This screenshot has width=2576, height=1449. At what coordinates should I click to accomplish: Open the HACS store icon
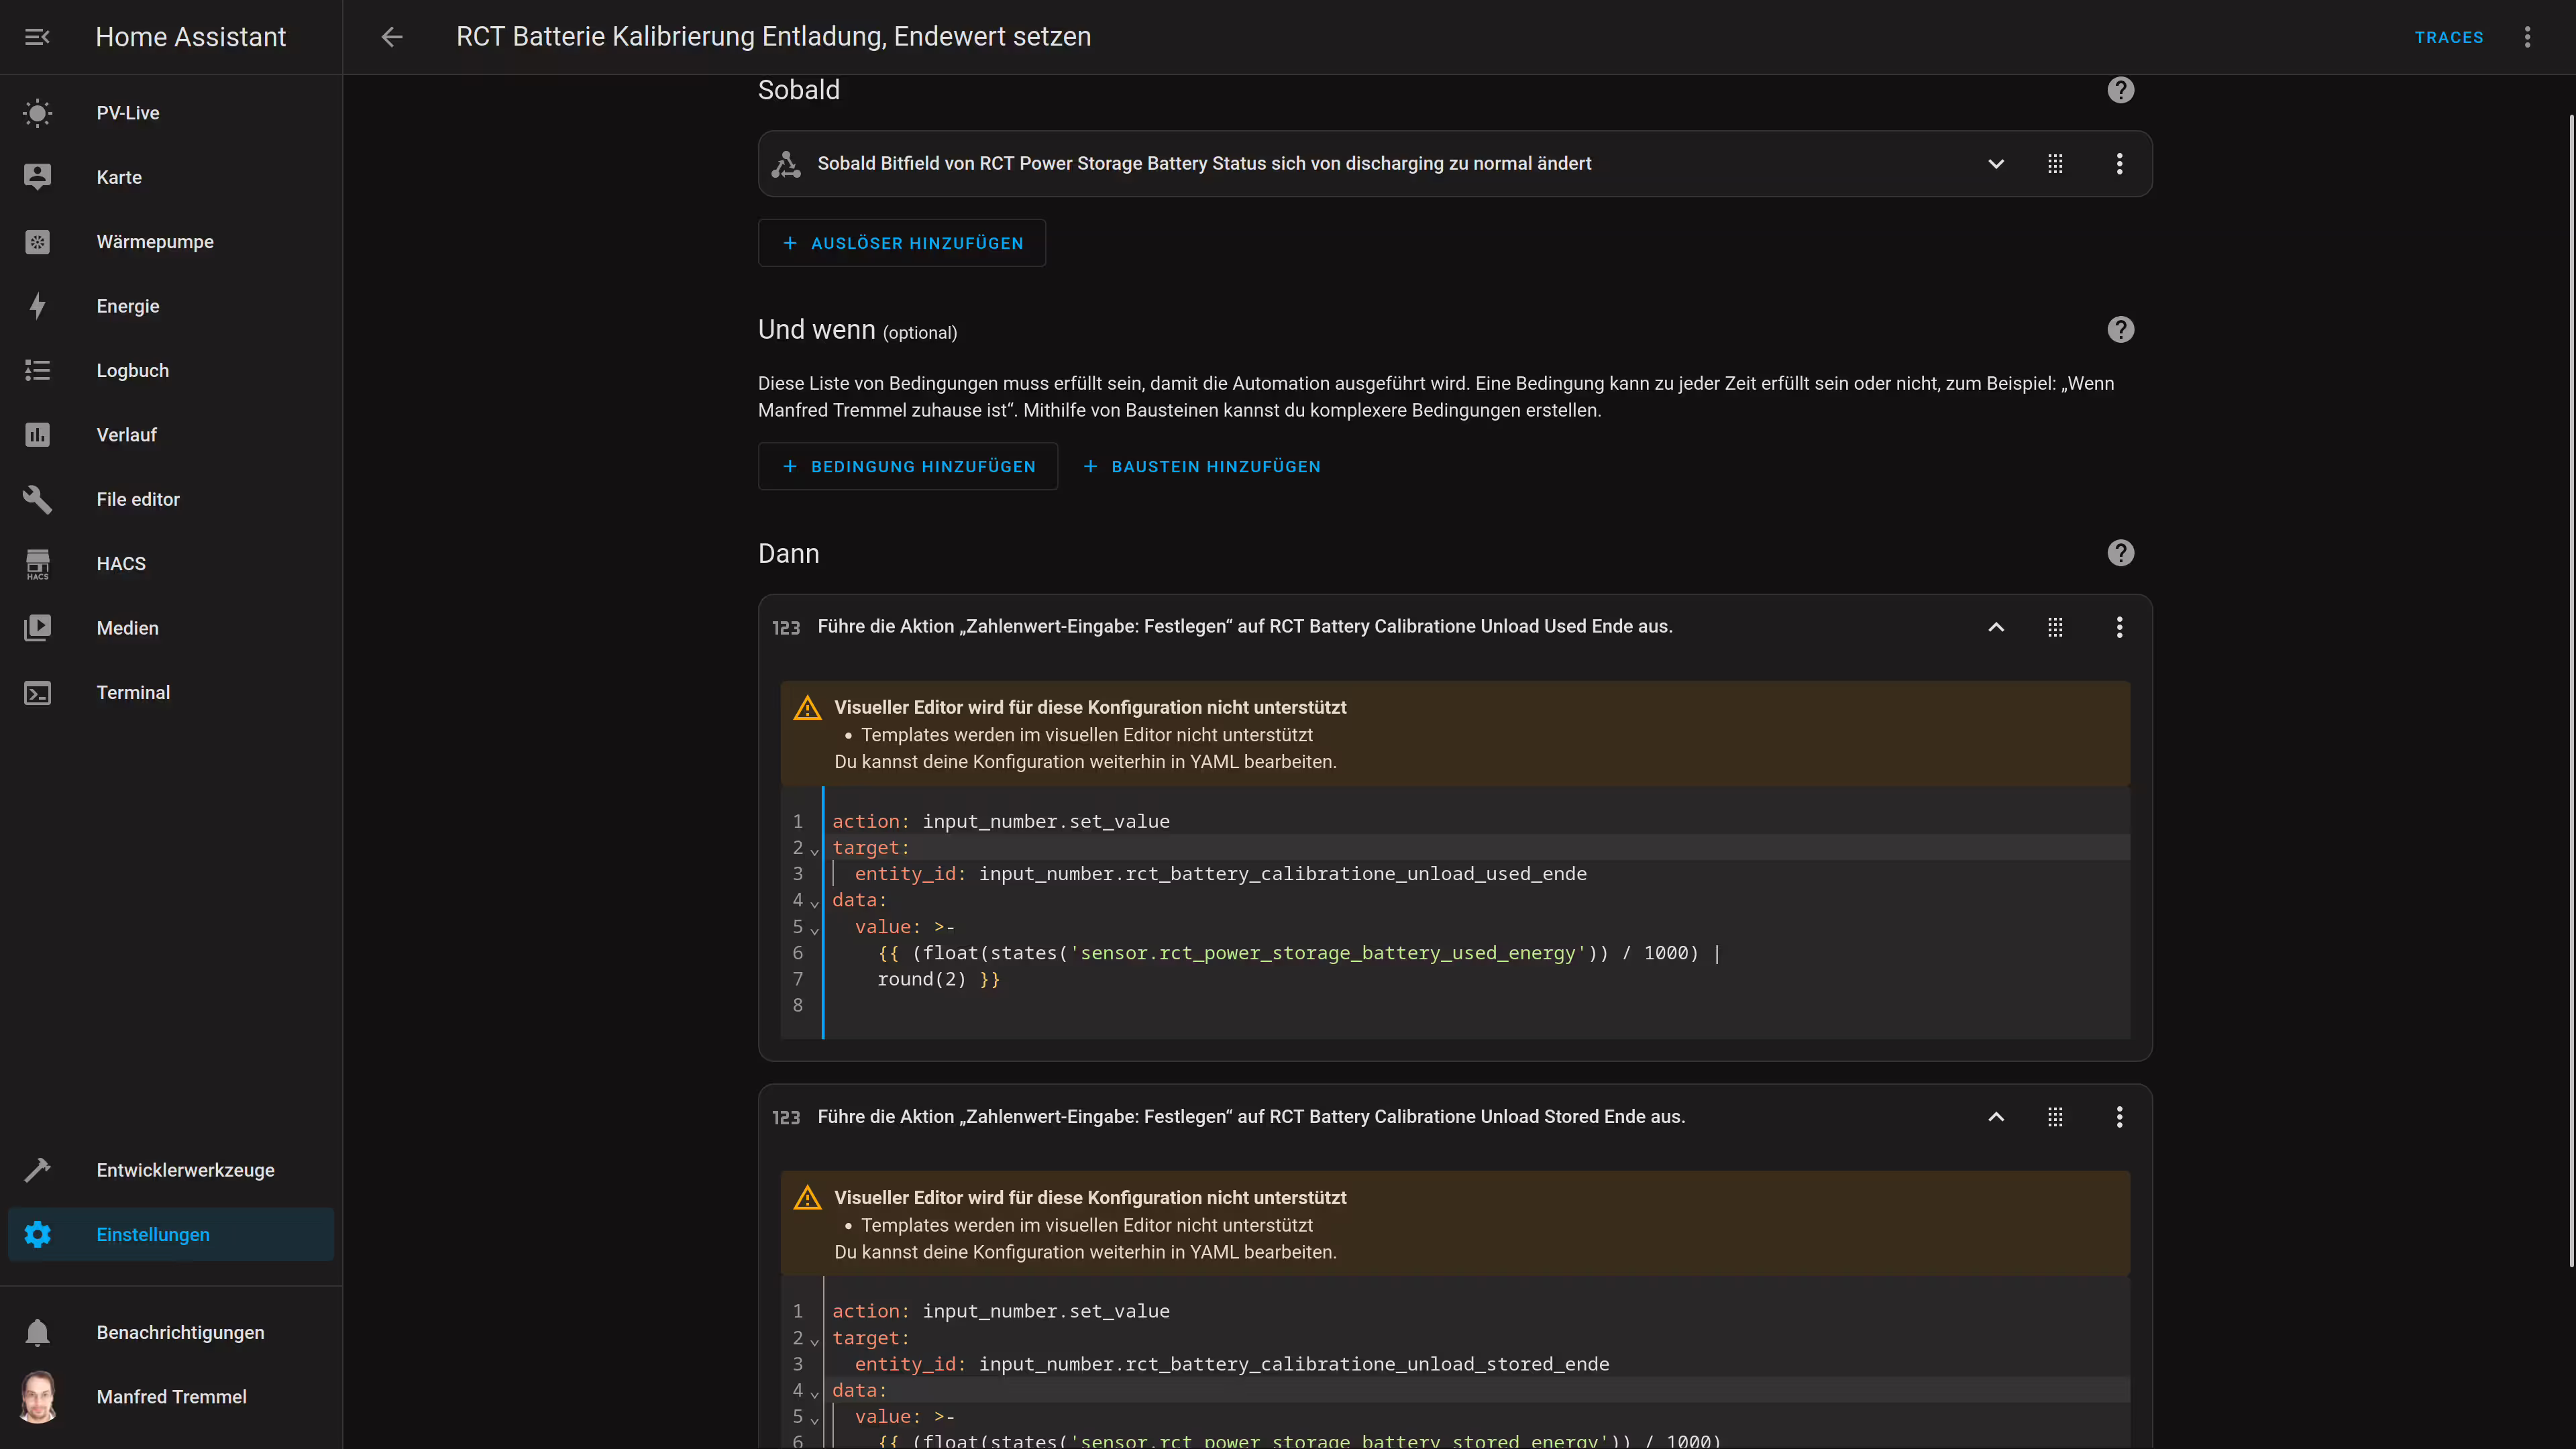[38, 564]
